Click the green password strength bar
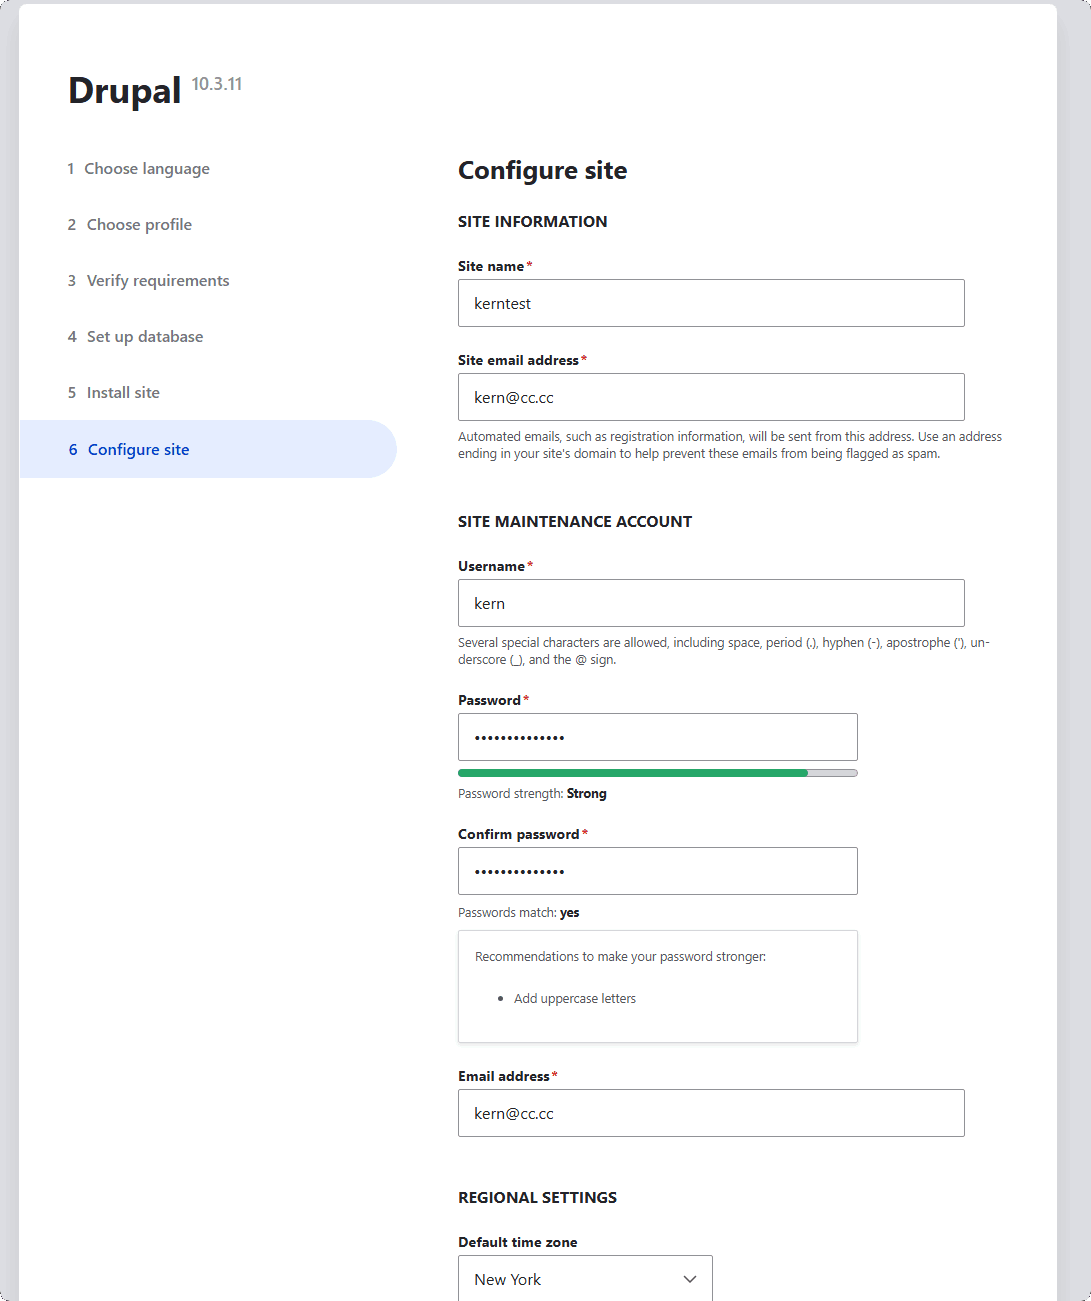Screen dimensions: 1091x1301 632,773
